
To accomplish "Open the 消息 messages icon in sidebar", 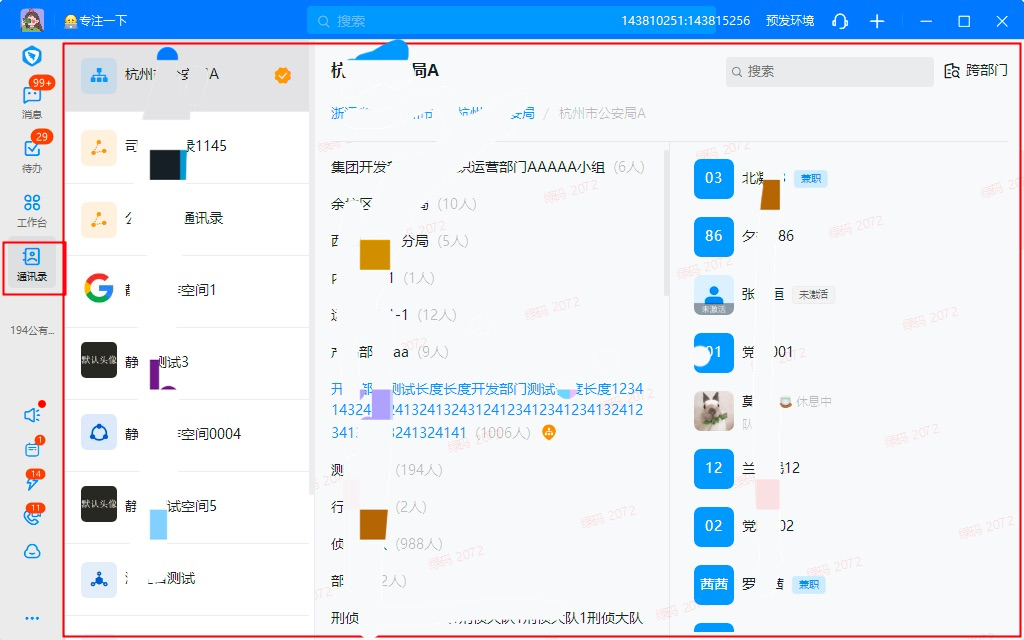I will click(32, 97).
